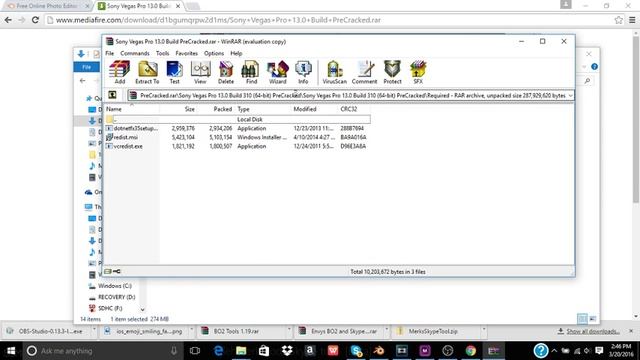Image resolution: width=640 pixels, height=360 pixels.
Task: Open the WinRAR File menu
Action: pos(110,53)
